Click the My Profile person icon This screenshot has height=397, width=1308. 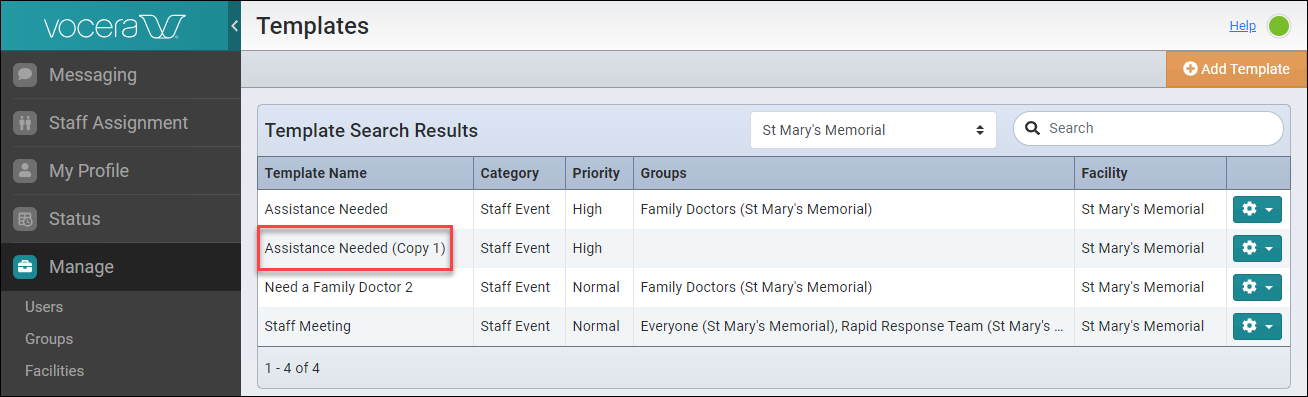[x=26, y=171]
